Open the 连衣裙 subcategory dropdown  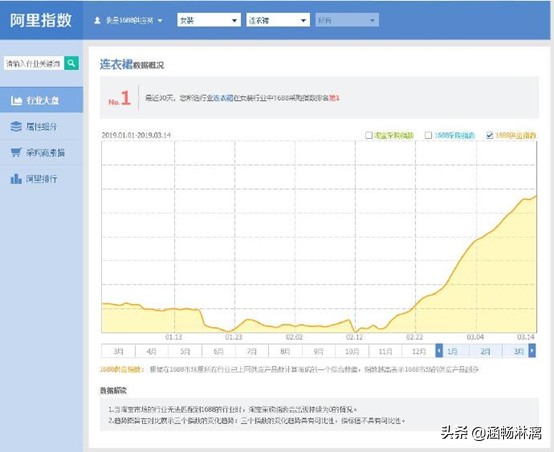(278, 20)
